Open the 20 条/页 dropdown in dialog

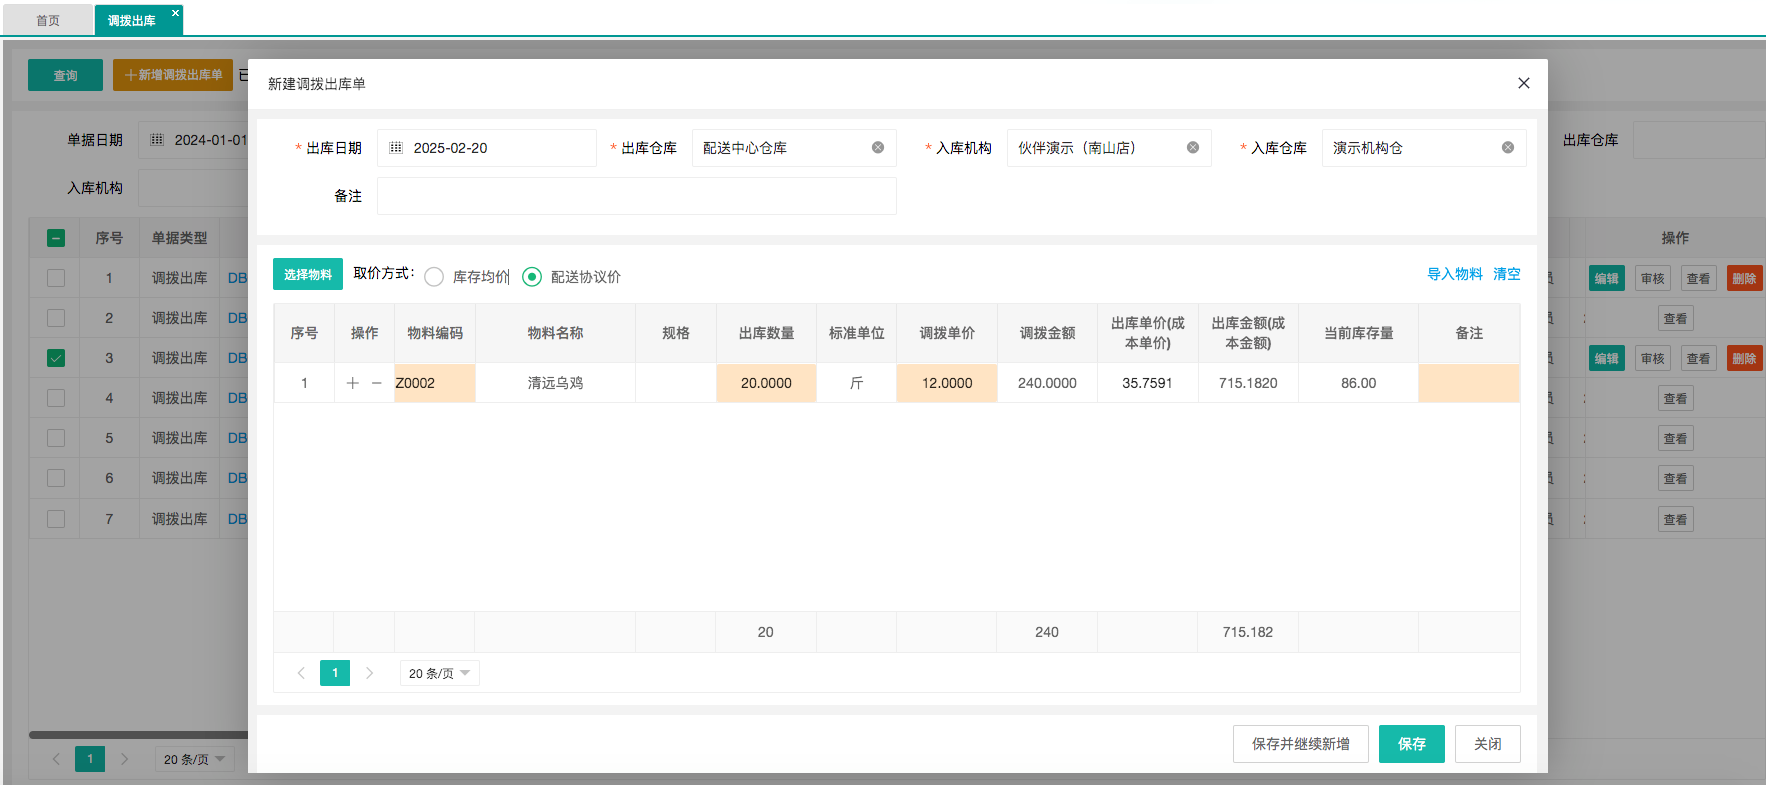click(x=439, y=673)
